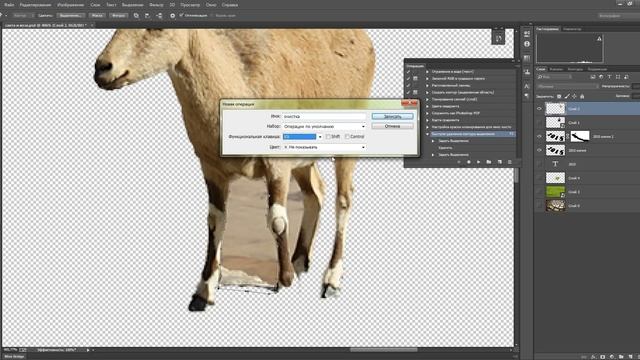640x360 pixels.
Task: Click the Отмена button in the dialog
Action: pos(392,126)
